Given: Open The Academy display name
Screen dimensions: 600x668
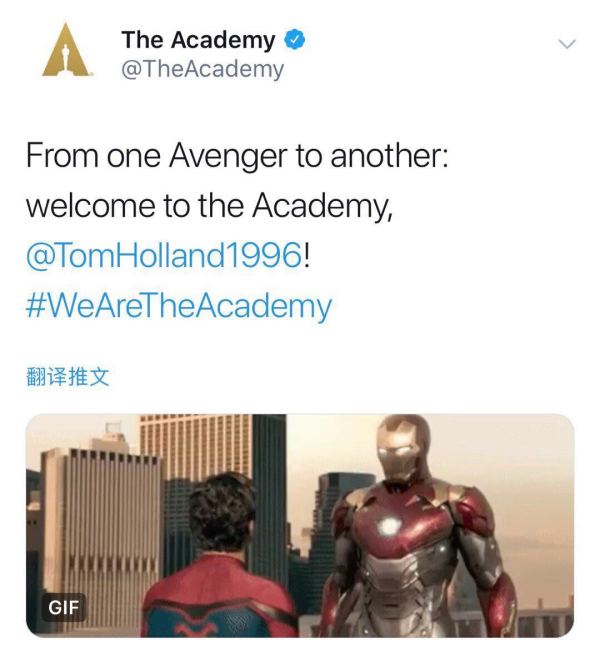Looking at the screenshot, I should coord(198,40).
